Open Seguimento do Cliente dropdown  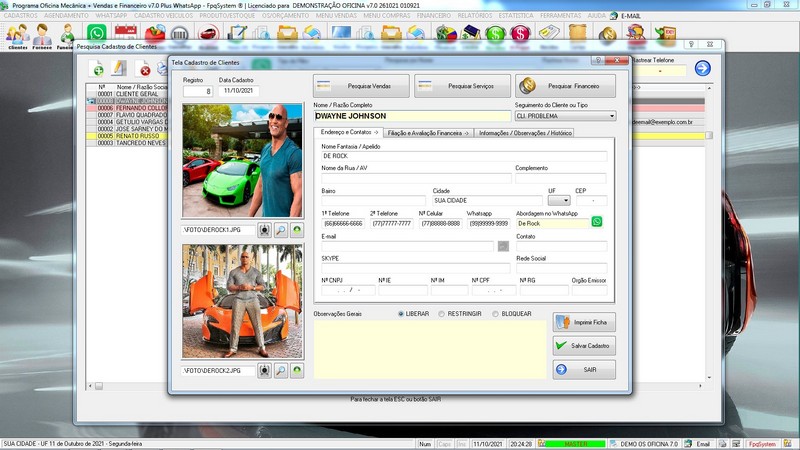[611, 116]
